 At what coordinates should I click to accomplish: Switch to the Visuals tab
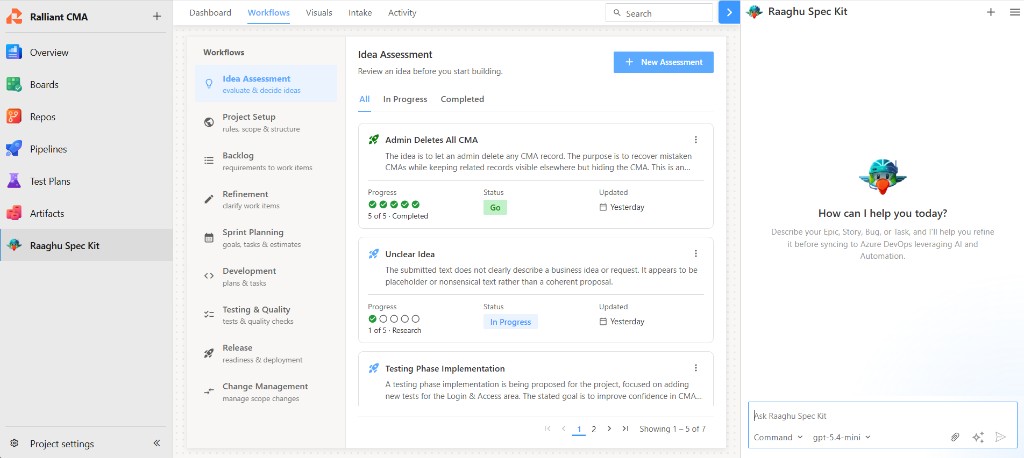[319, 12]
